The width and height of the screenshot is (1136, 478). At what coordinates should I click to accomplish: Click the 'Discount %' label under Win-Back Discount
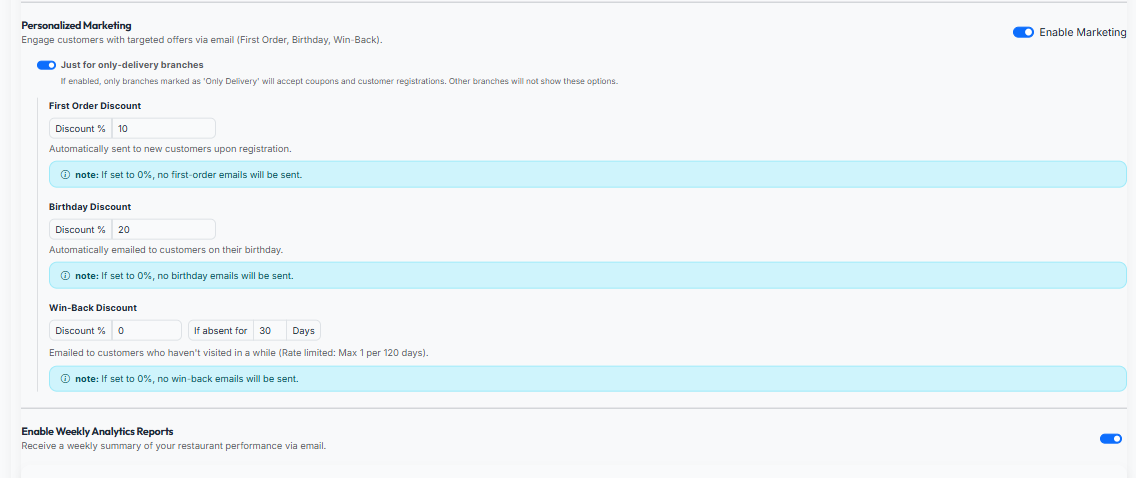[x=80, y=330]
